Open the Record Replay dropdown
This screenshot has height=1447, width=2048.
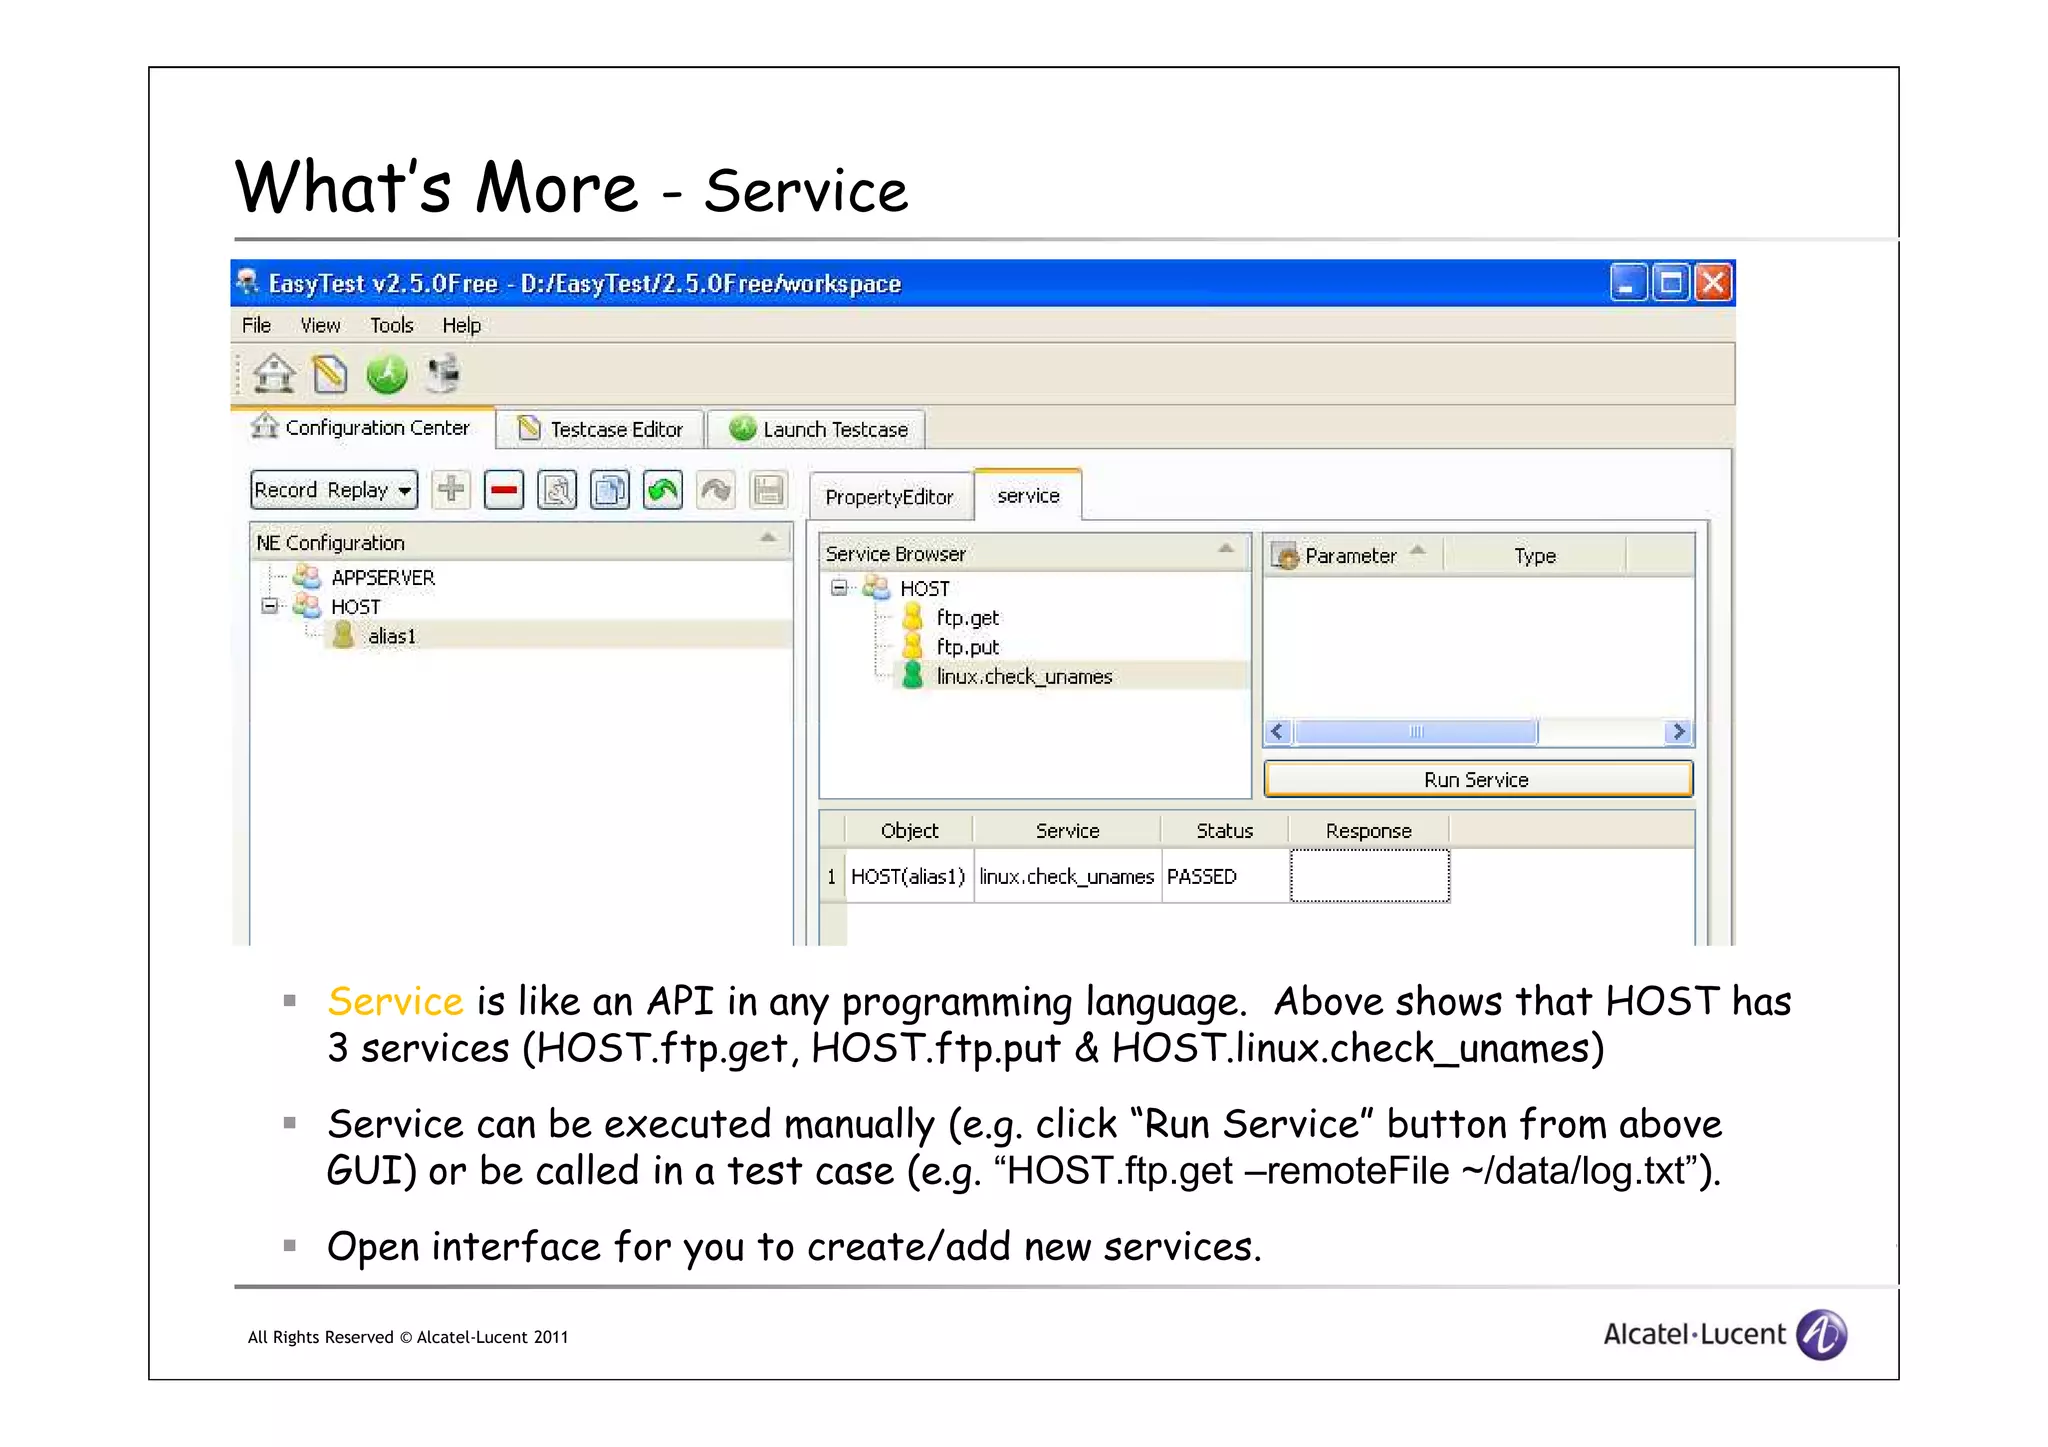coord(334,490)
